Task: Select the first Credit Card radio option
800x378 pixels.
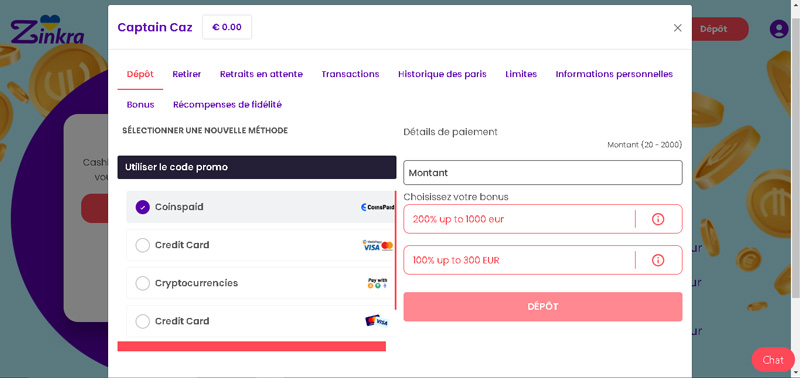Action: [x=142, y=245]
